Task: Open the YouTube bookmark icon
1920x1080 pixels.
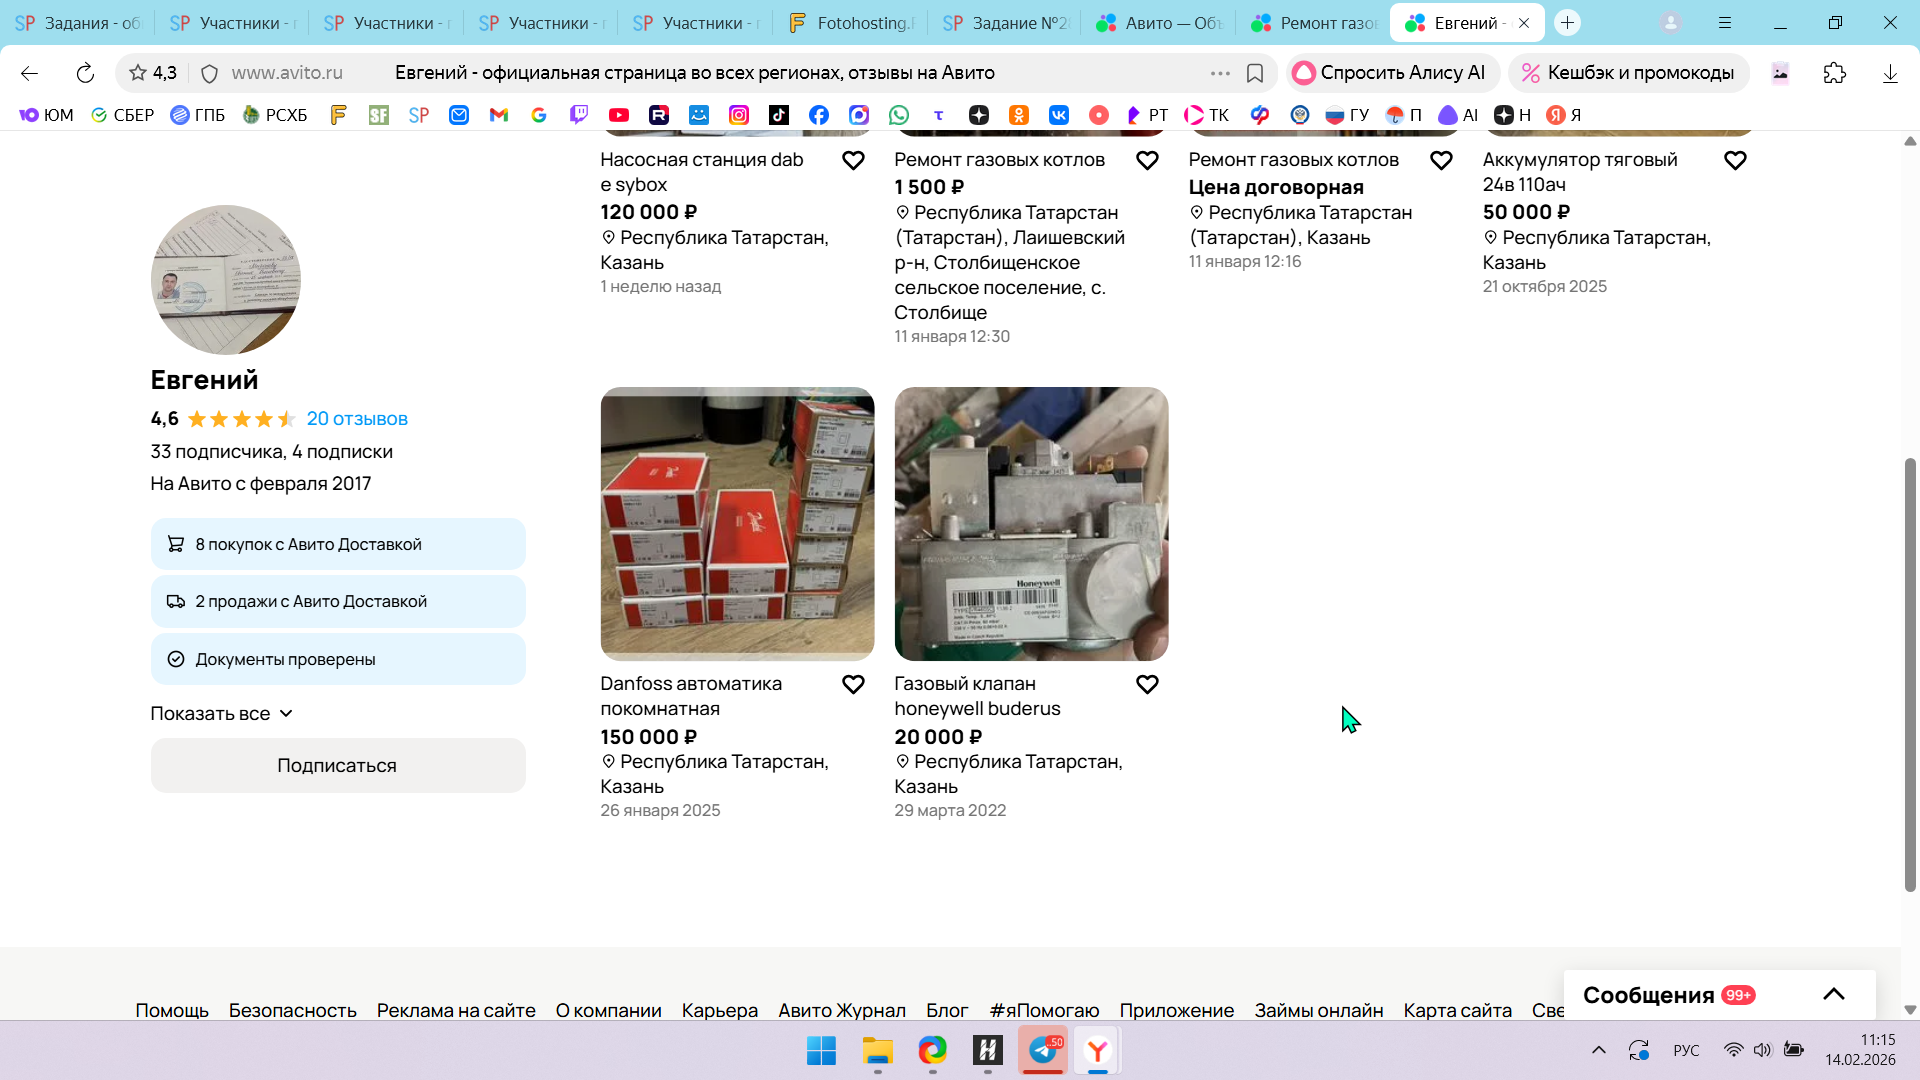Action: [x=619, y=115]
